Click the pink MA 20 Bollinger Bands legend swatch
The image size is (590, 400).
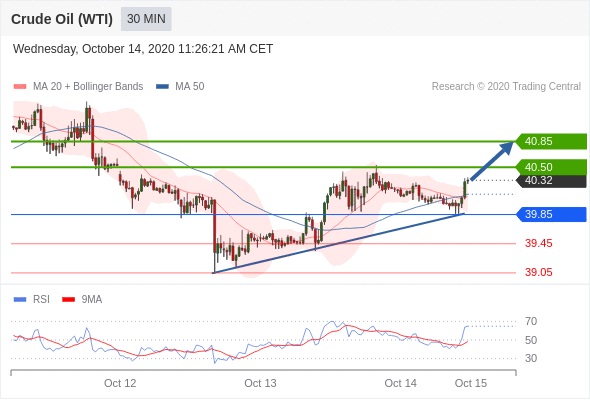click(x=20, y=87)
